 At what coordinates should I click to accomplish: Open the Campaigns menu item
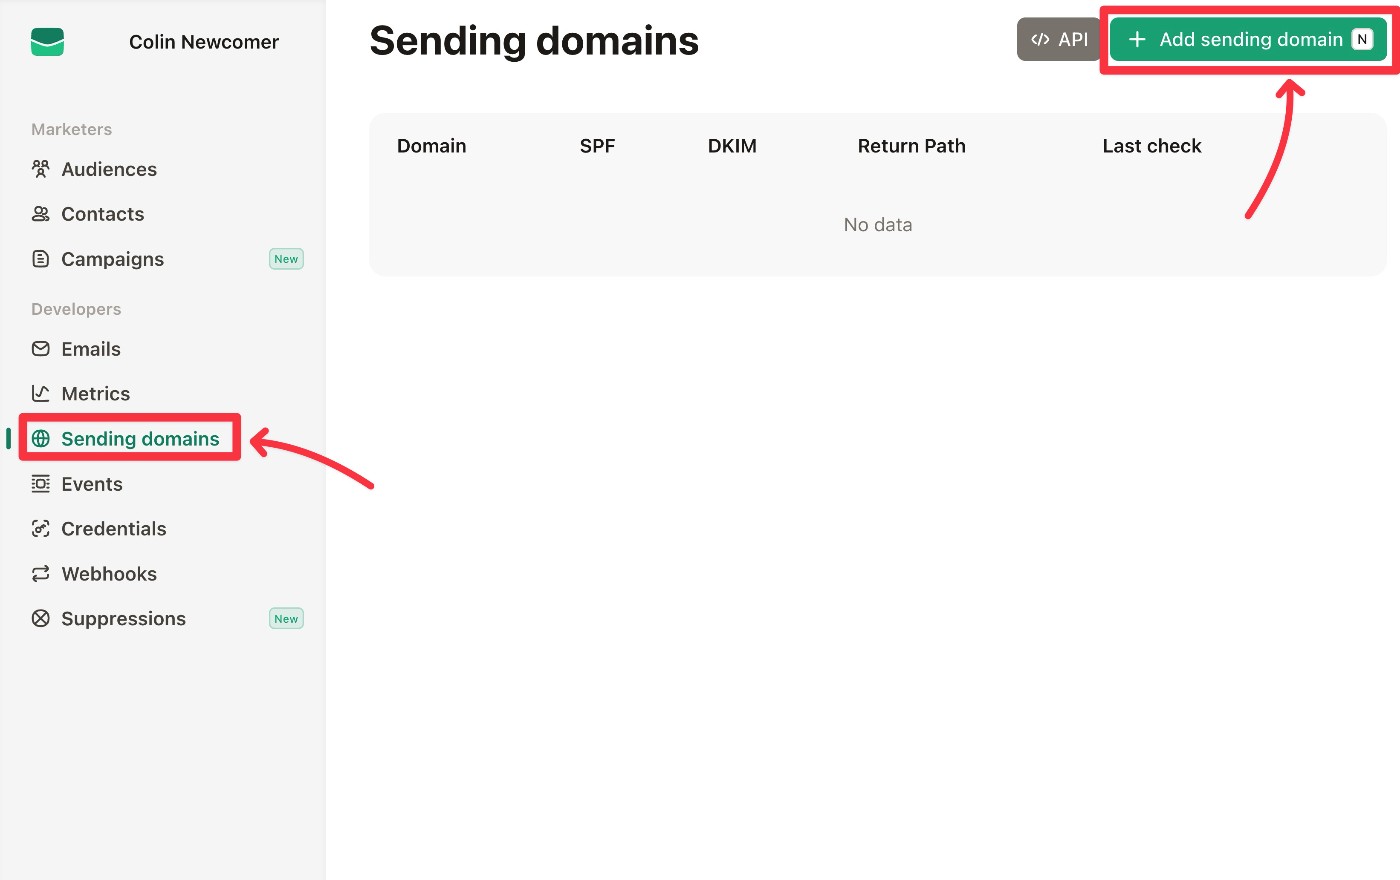pyautogui.click(x=112, y=259)
